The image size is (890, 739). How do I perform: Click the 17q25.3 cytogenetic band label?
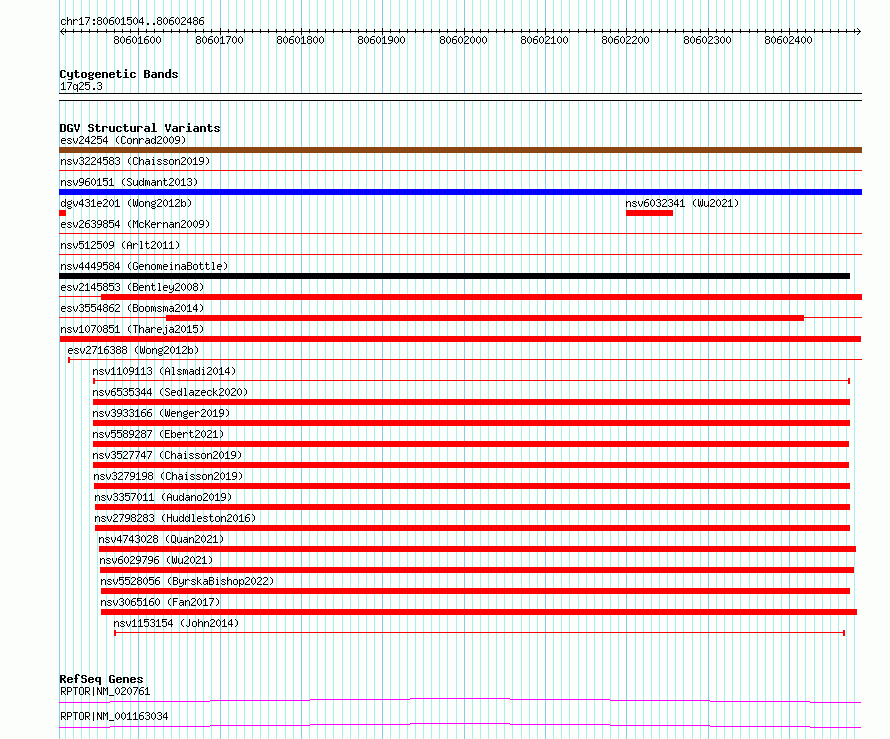(81, 86)
